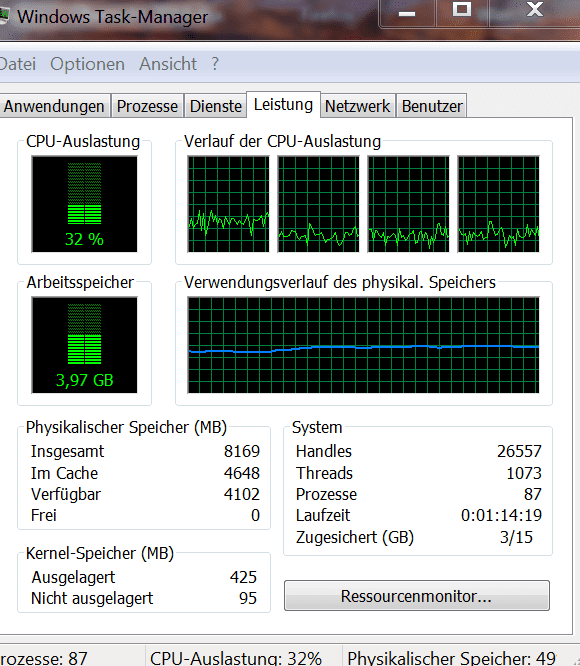Switch to the Benutzer tab
580x666 pixels.
(432, 106)
